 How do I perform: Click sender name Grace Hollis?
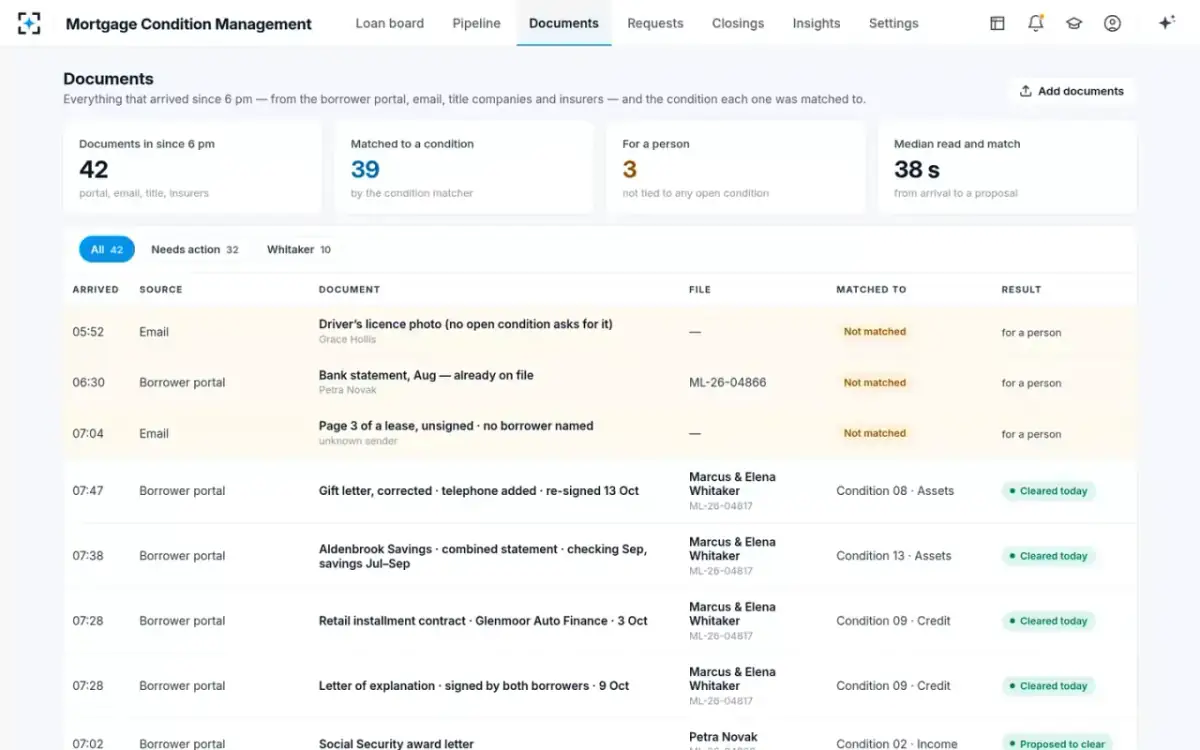347,339
